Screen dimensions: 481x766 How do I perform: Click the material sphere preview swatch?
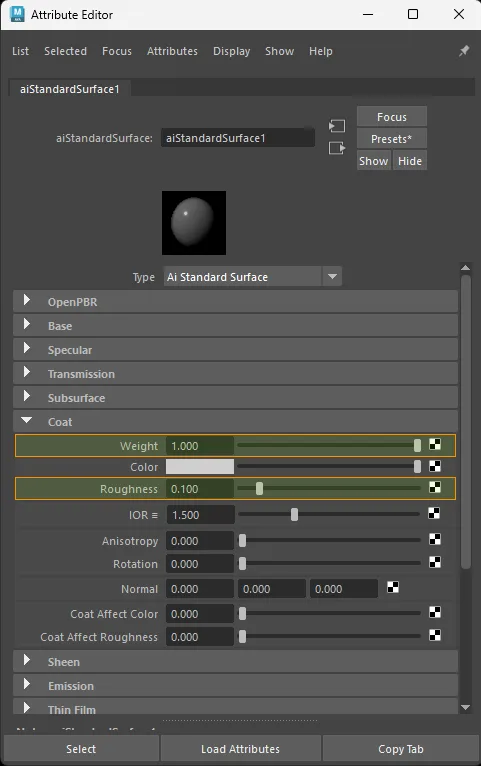194,223
